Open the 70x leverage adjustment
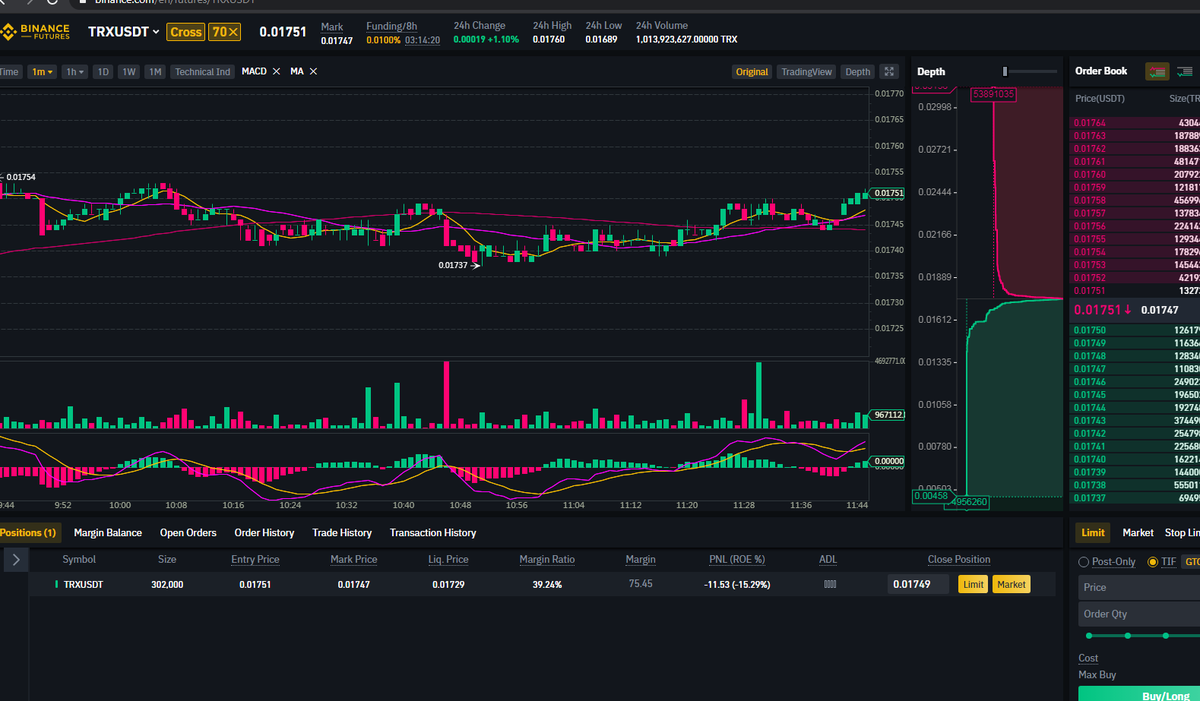 (224, 32)
